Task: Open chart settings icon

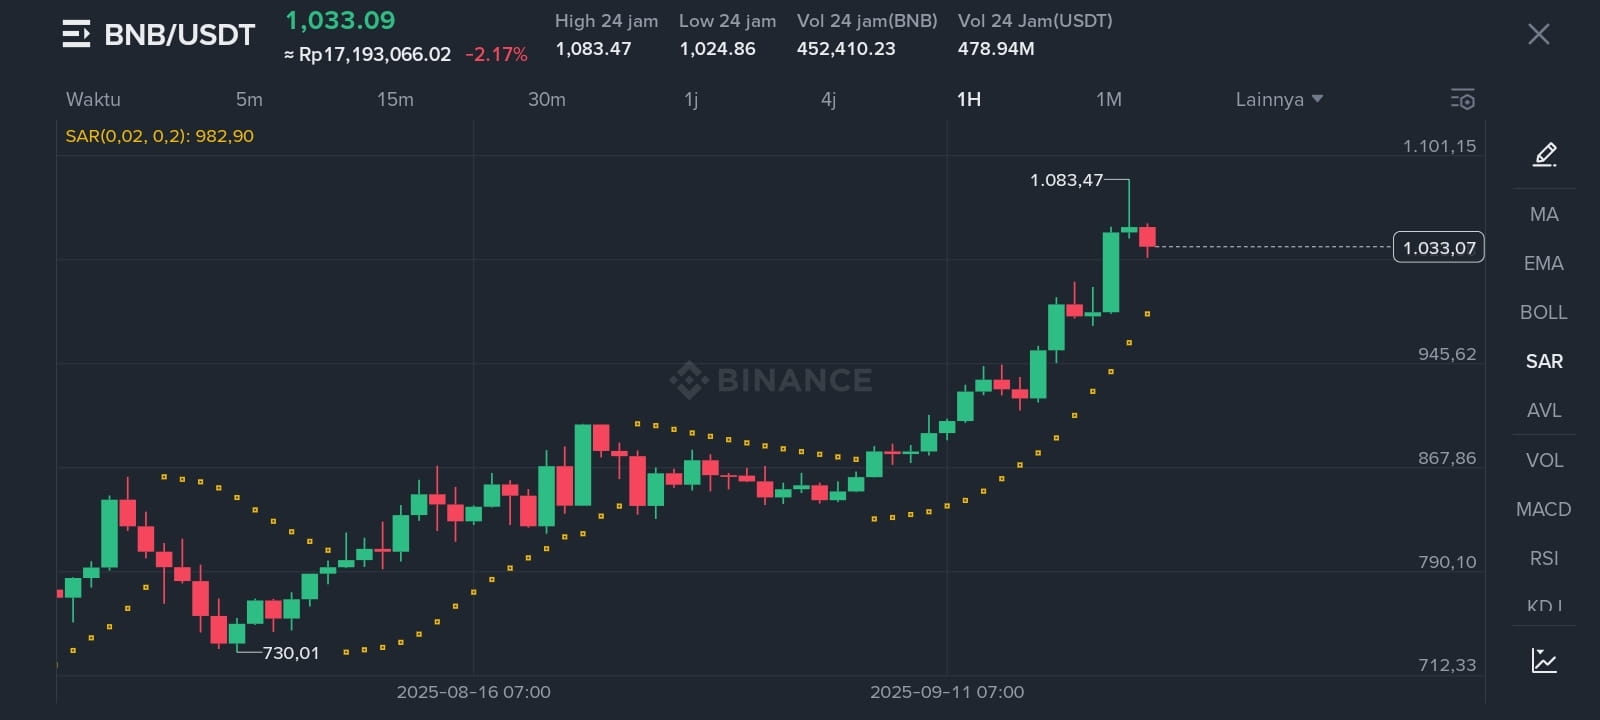Action: [1463, 99]
